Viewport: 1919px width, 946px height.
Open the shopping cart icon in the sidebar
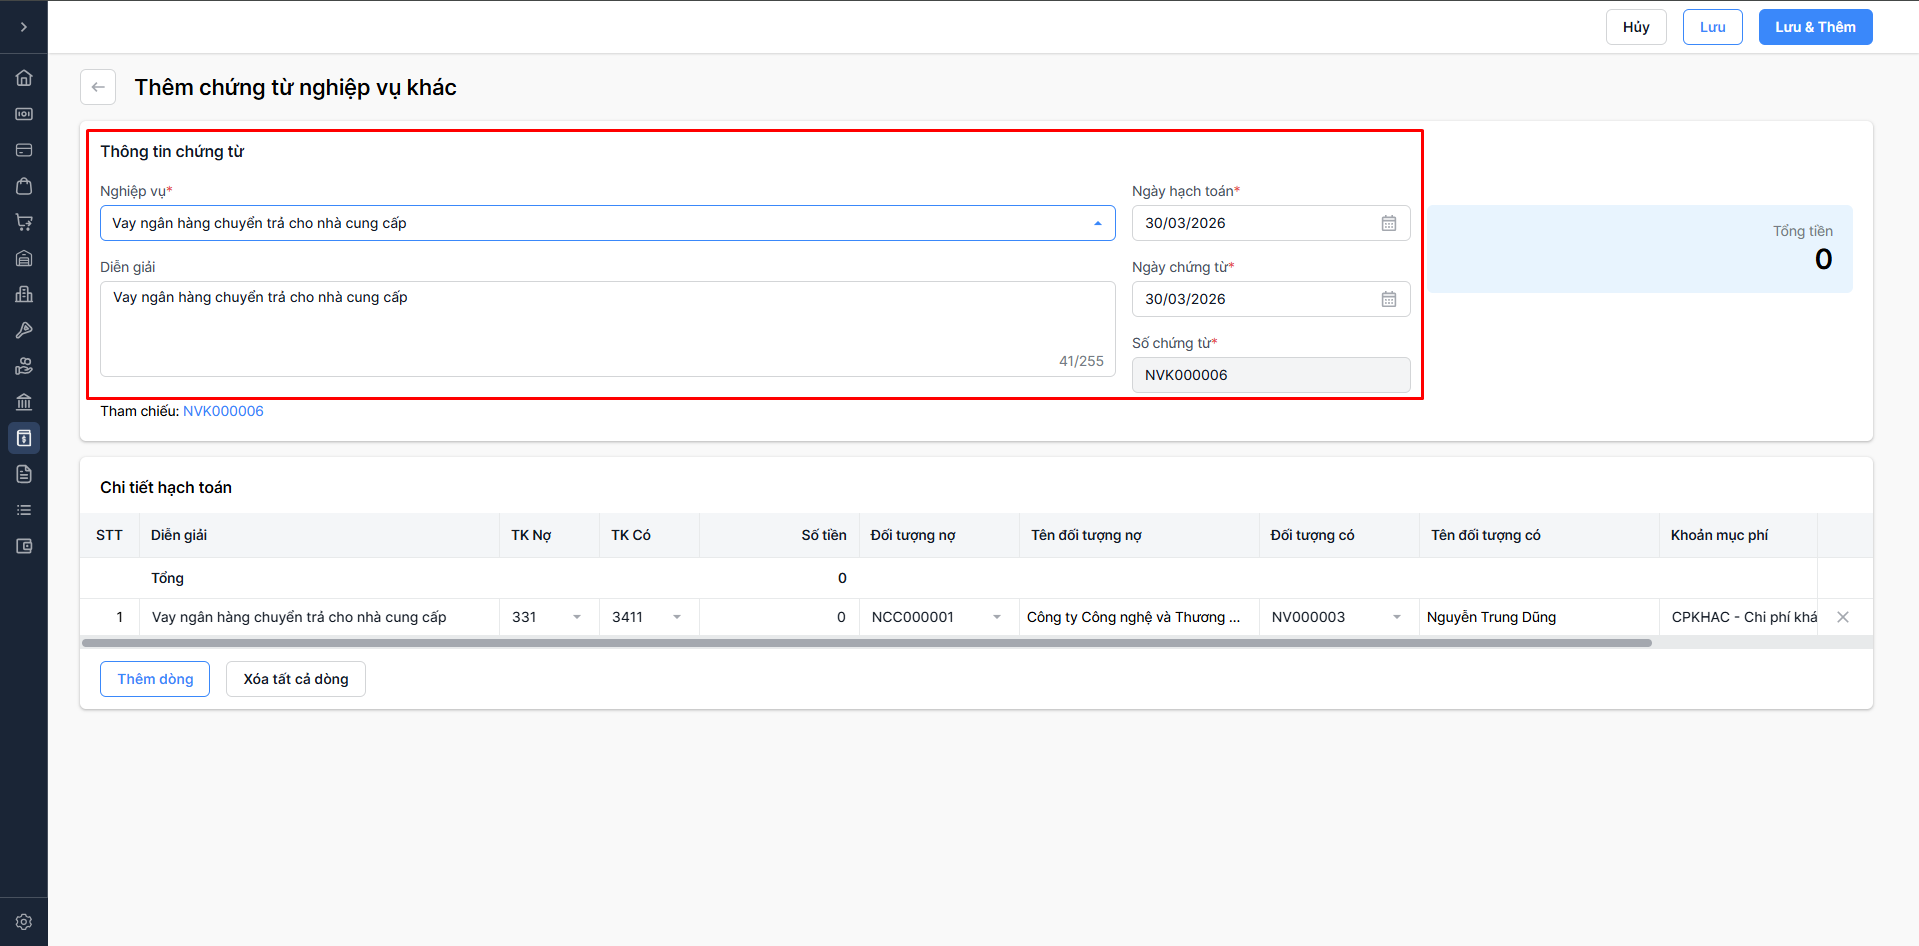[24, 222]
